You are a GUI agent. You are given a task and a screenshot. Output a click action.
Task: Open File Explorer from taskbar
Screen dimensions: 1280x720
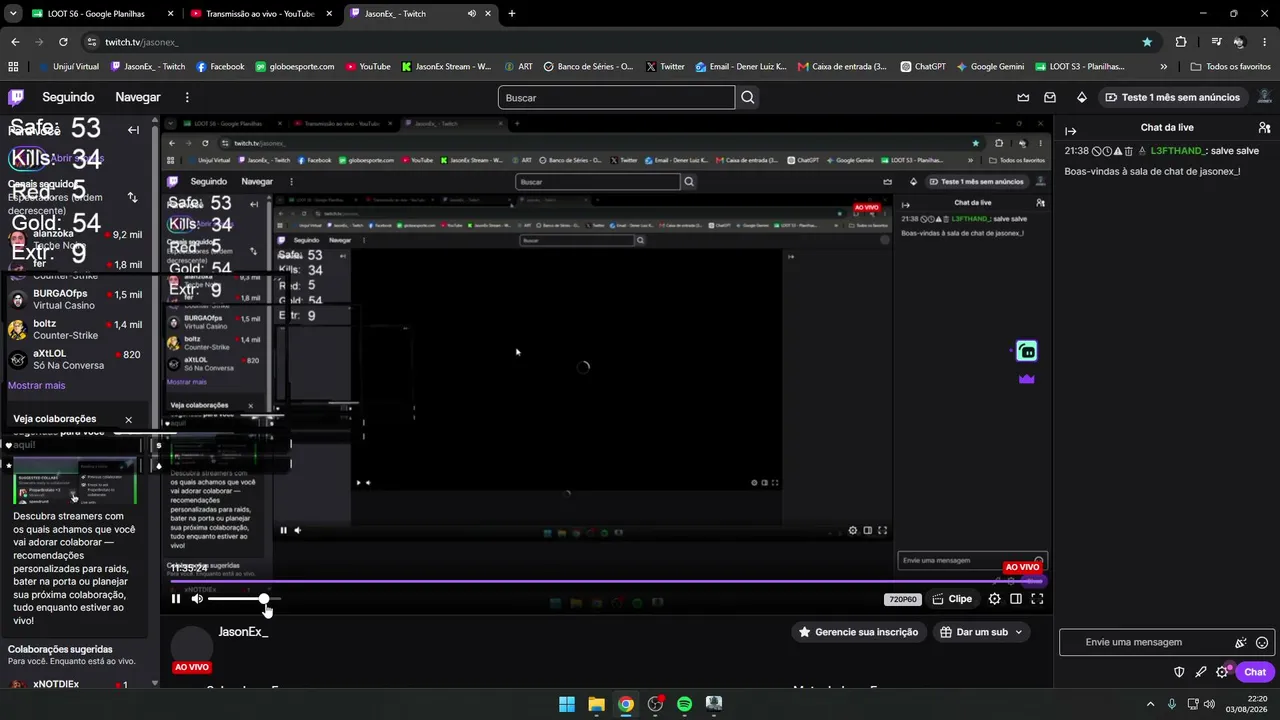[x=596, y=704]
